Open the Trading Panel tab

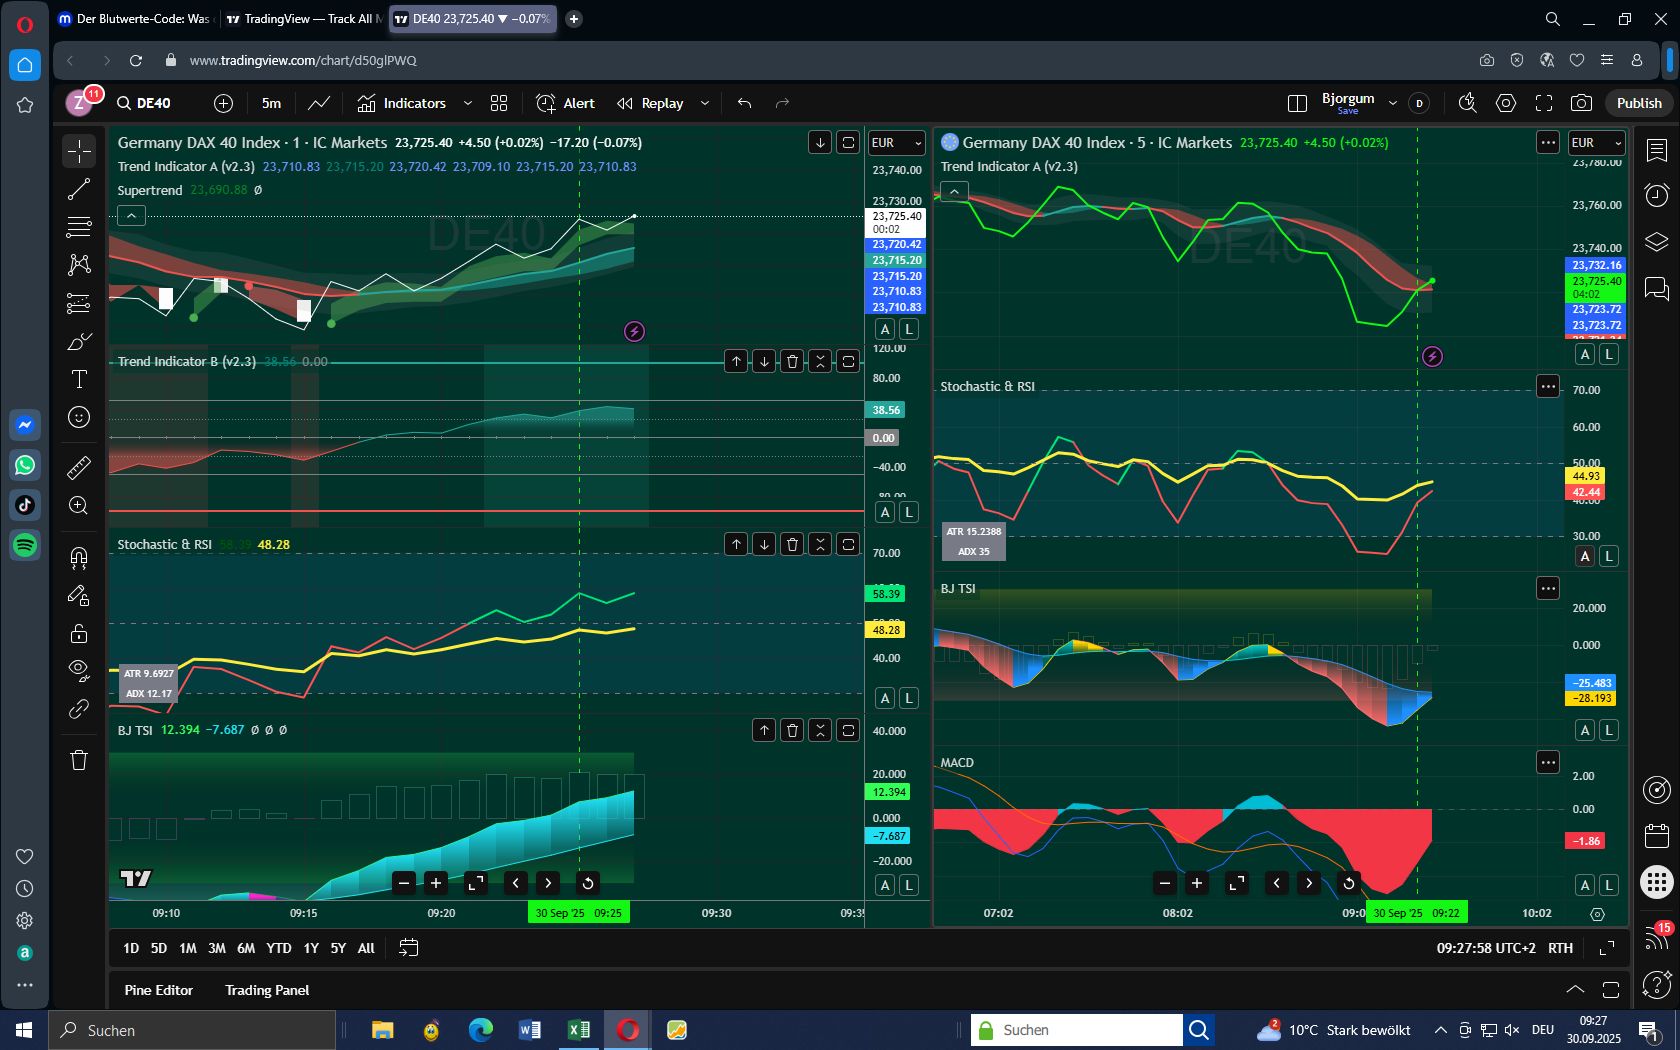[x=267, y=990]
